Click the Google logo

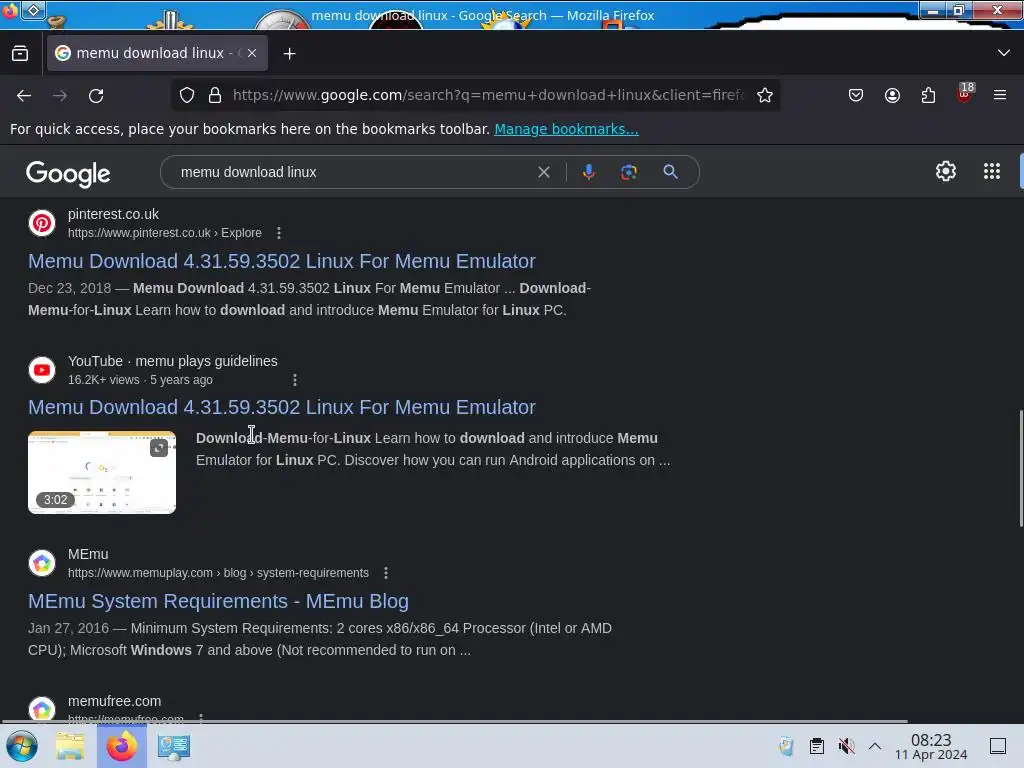68,174
